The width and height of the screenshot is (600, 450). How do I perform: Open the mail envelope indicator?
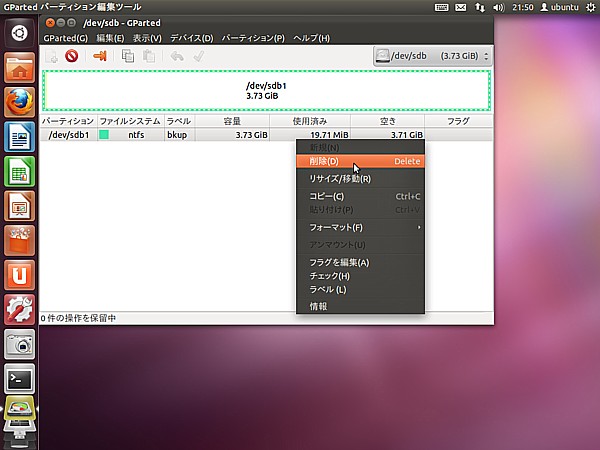click(460, 7)
